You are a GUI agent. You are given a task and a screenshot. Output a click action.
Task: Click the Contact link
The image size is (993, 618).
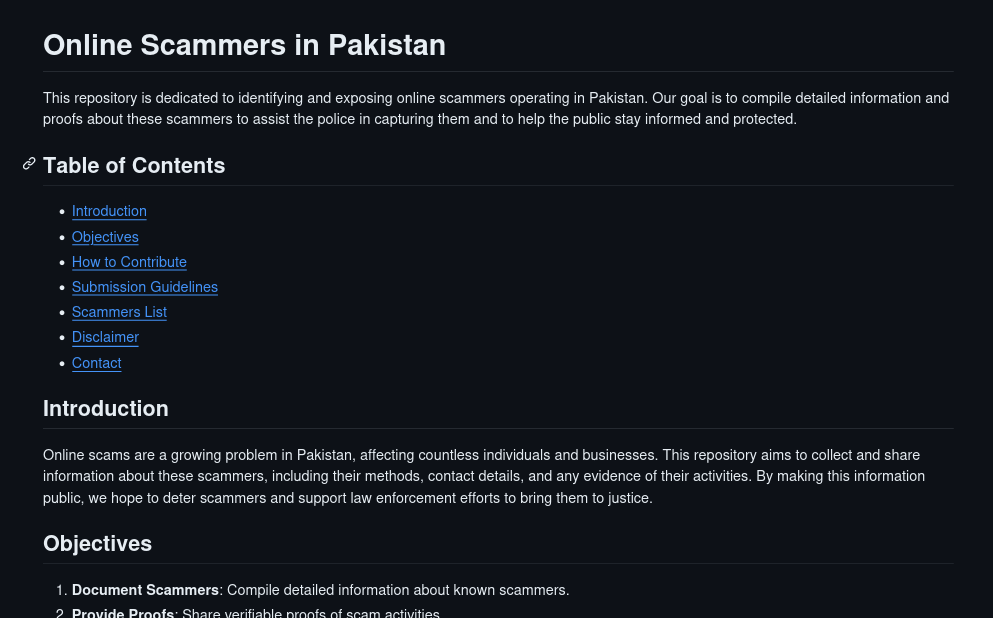(x=96, y=363)
